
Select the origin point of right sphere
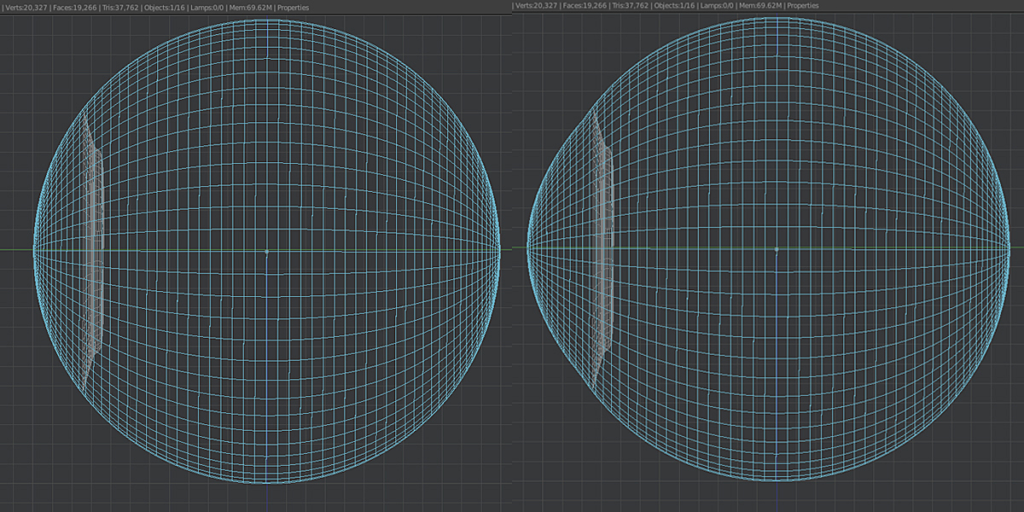coord(776,249)
